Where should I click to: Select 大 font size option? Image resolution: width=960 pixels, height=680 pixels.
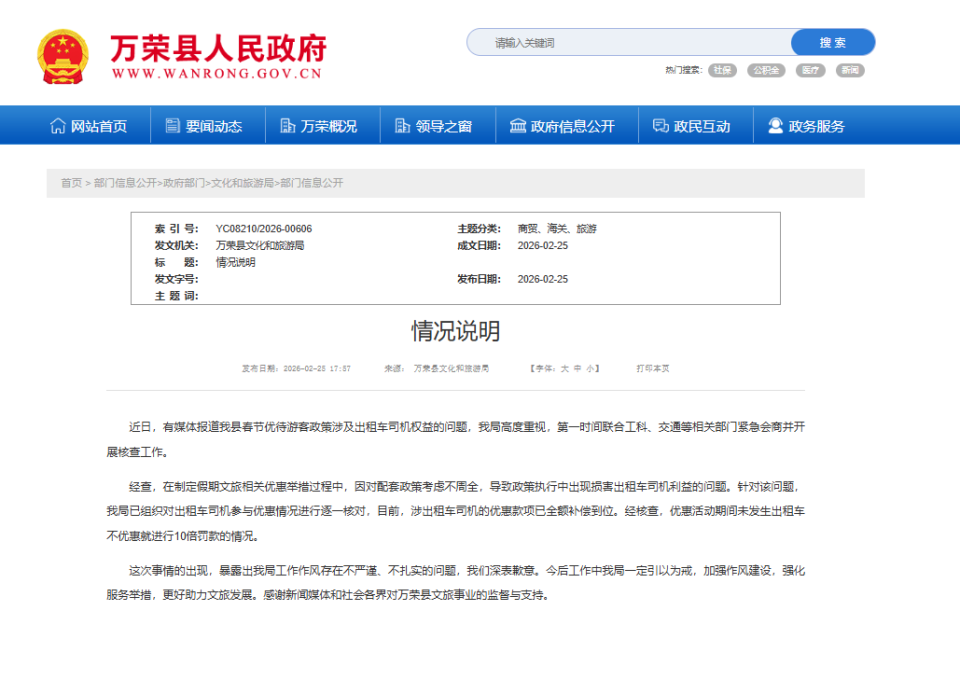coord(564,368)
